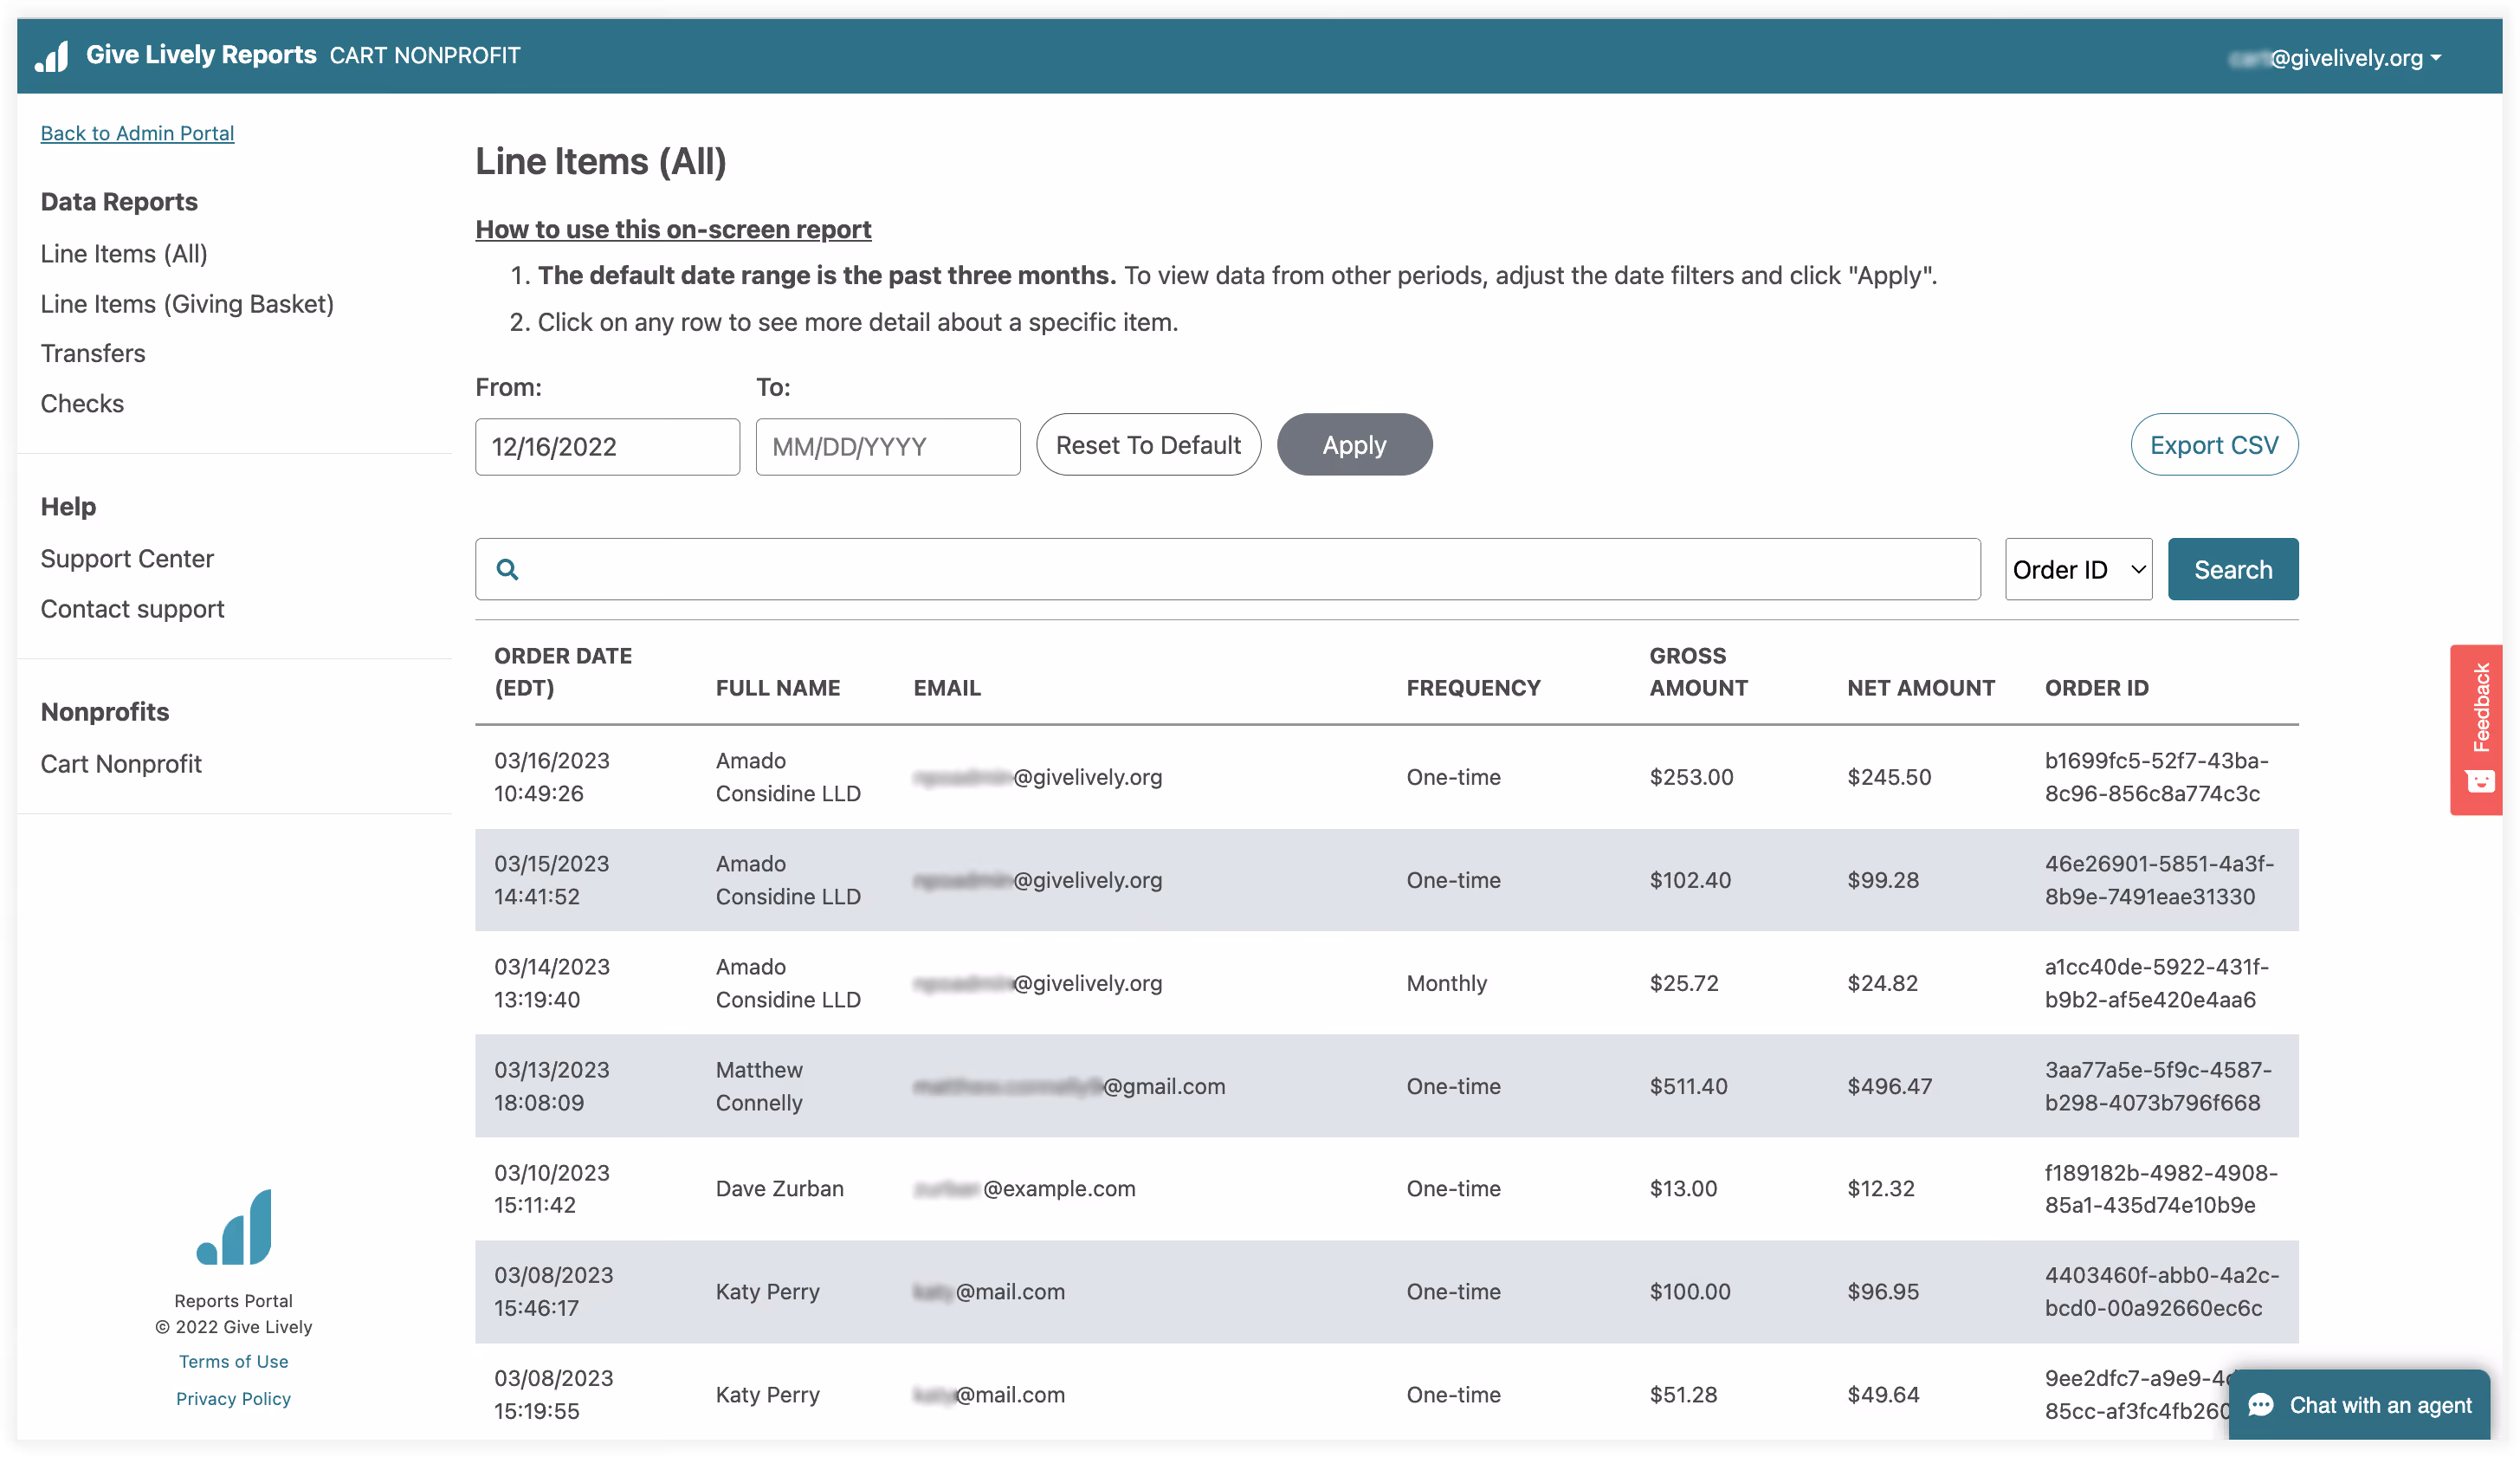Open Terms of Use link

click(233, 1361)
